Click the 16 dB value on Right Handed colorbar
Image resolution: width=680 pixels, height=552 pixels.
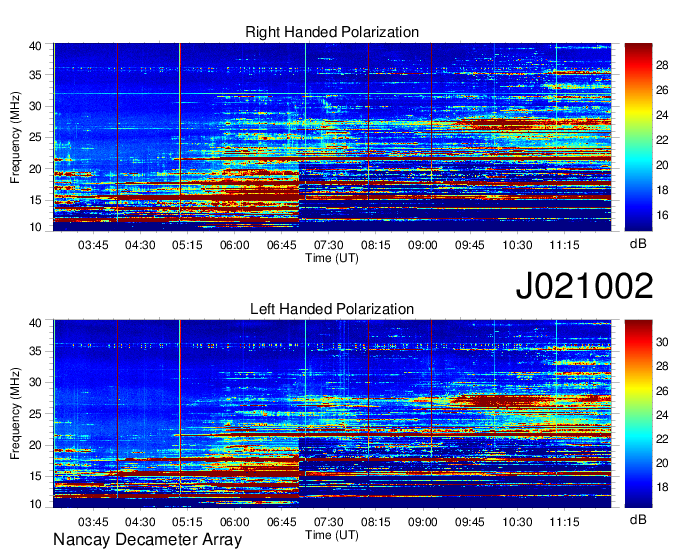click(x=662, y=215)
